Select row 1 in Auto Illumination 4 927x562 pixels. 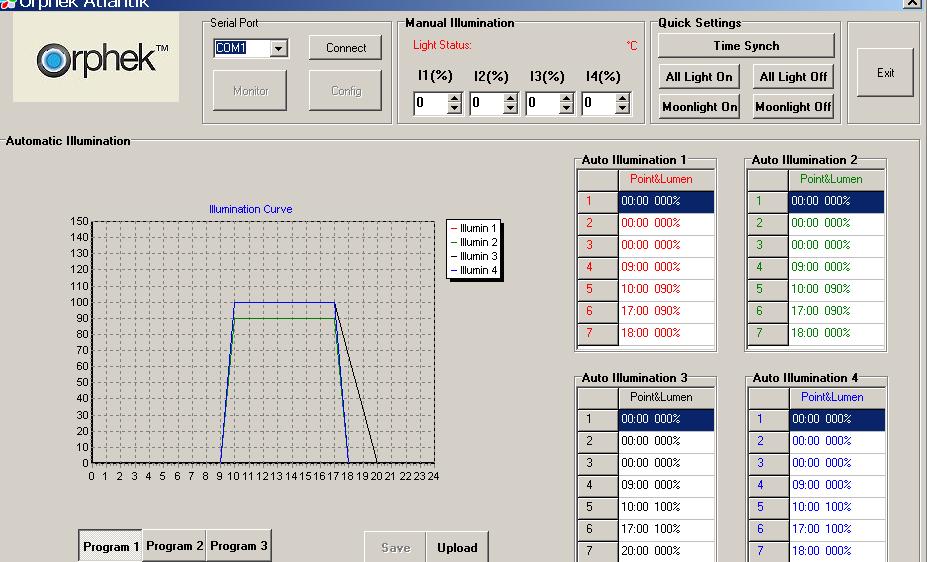(x=816, y=419)
